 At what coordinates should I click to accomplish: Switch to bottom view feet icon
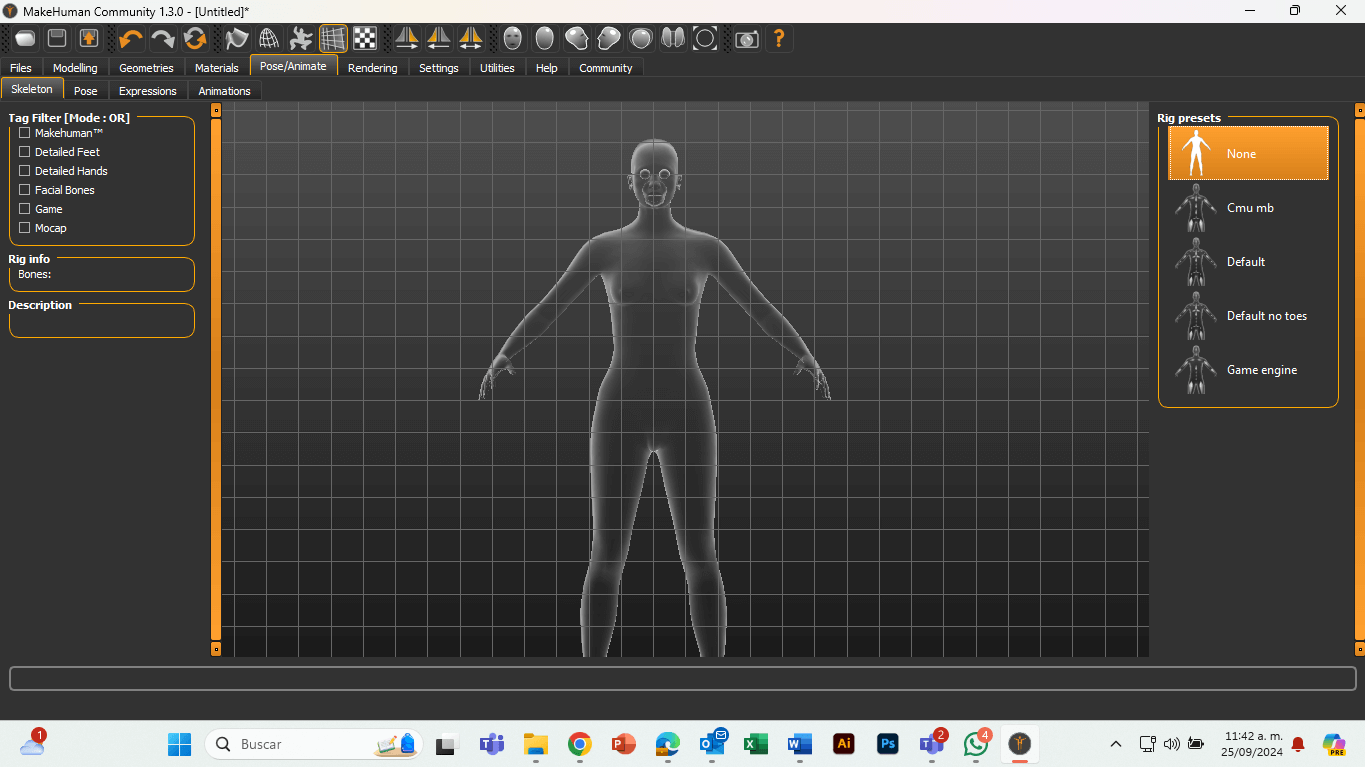pyautogui.click(x=673, y=39)
